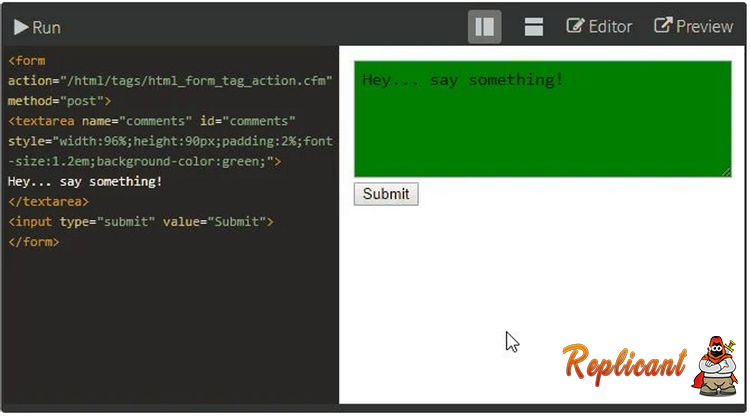Click the code line with form action URL
The width and height of the screenshot is (750, 416).
pyautogui.click(x=170, y=81)
